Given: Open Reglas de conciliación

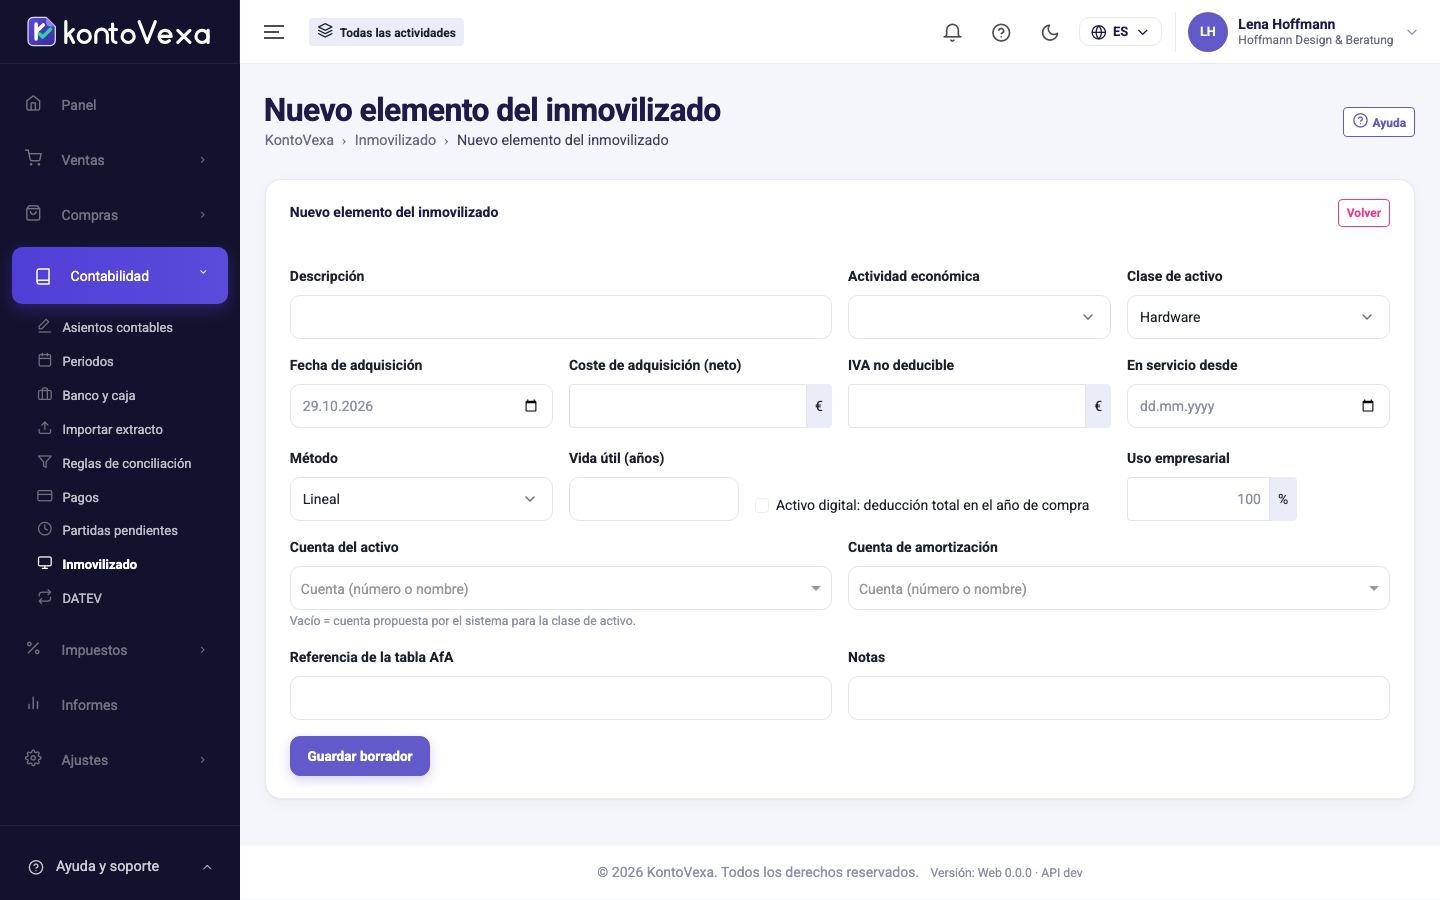Looking at the screenshot, I should pos(126,463).
